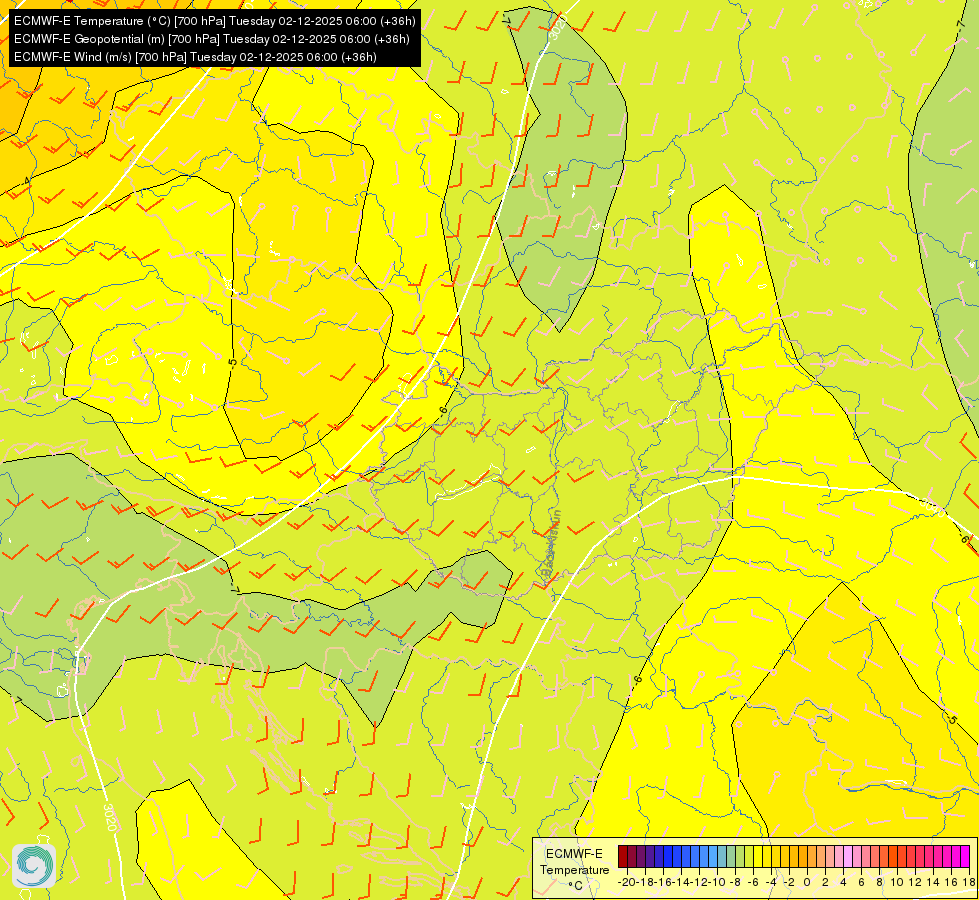Viewport: 979px width, 900px height.
Task: Pick the orange legend swatch above 0
Action: pyautogui.click(x=812, y=856)
